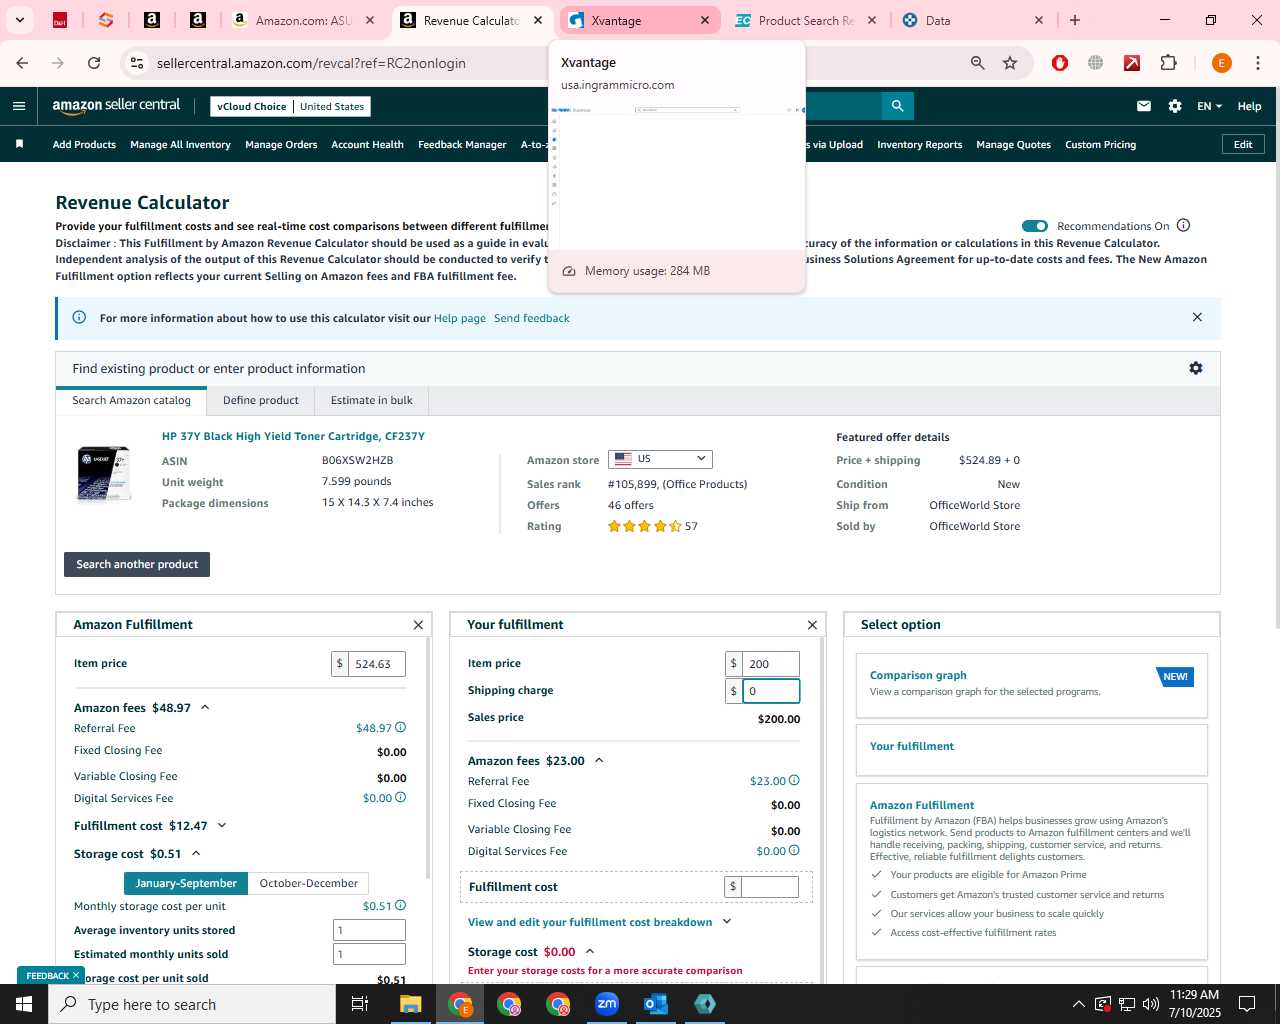Select the January-September storage period
Screen dimensions: 1280x1024
pos(186,883)
